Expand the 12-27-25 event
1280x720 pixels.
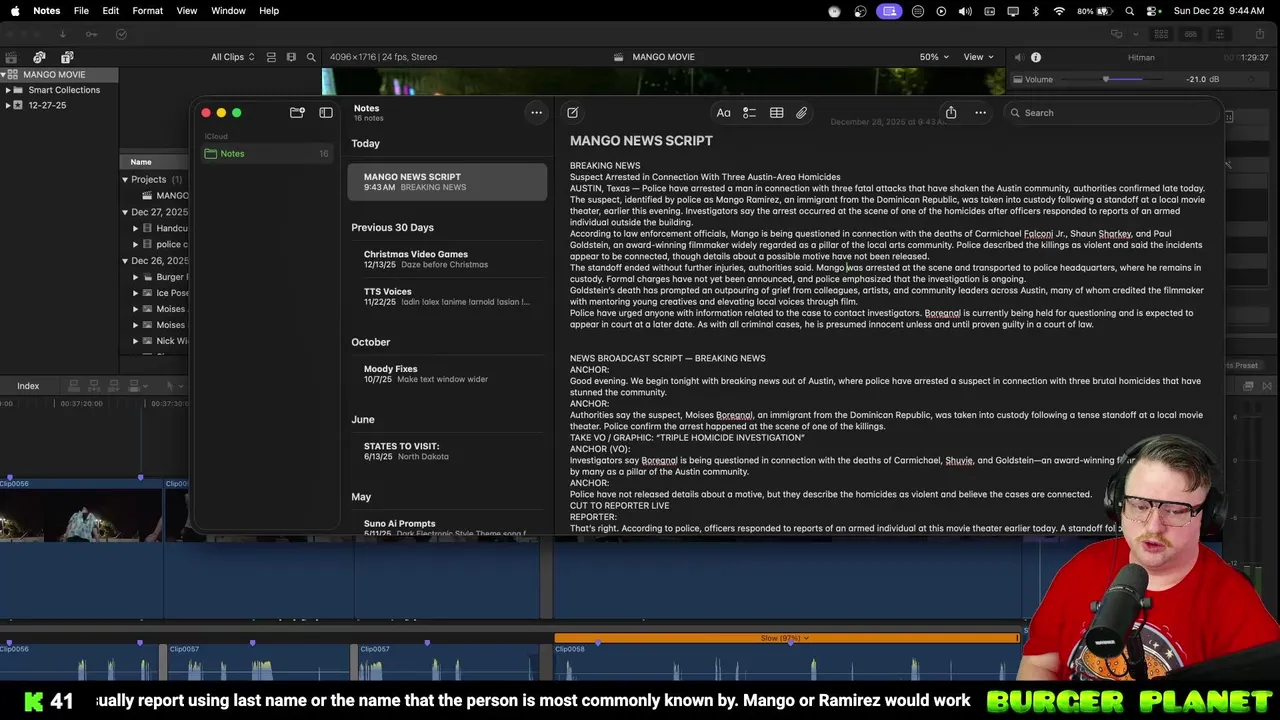[x=8, y=105]
